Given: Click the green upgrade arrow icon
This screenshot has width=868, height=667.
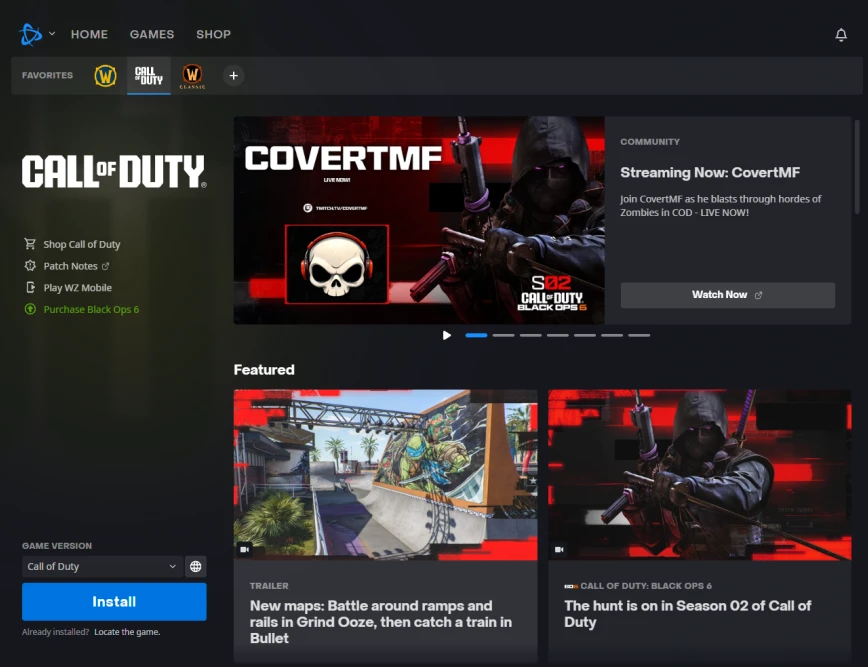Looking at the screenshot, I should tap(30, 309).
